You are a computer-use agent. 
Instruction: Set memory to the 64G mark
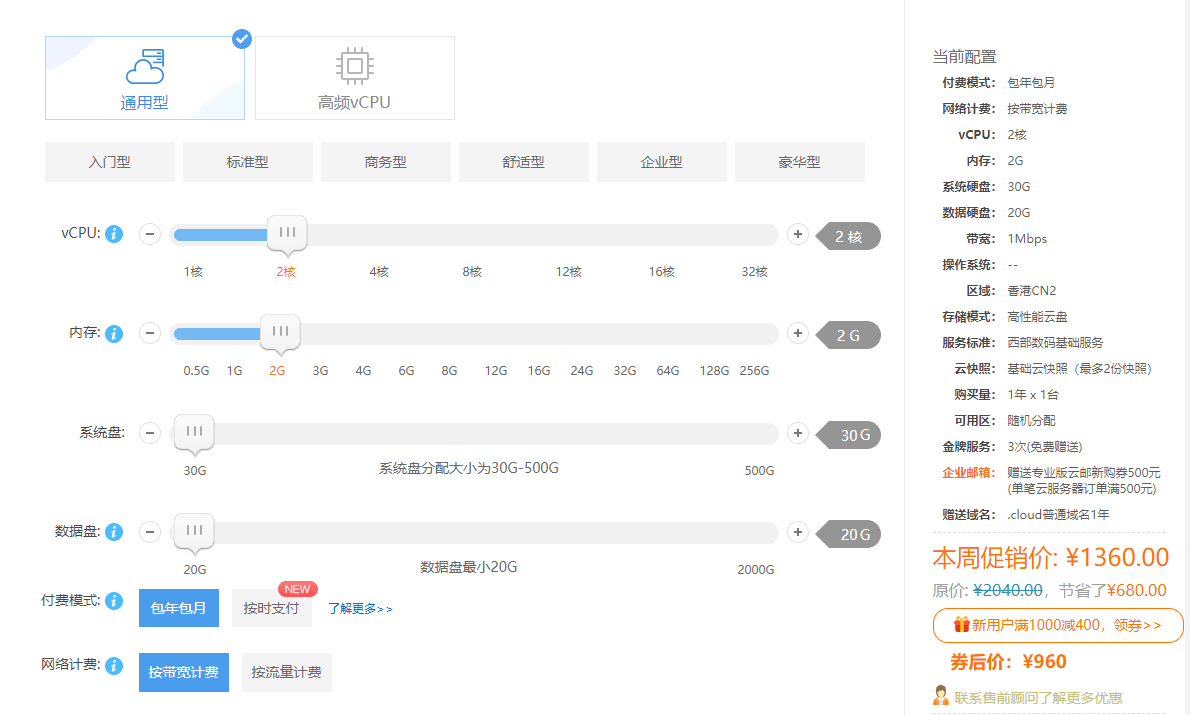coord(668,370)
